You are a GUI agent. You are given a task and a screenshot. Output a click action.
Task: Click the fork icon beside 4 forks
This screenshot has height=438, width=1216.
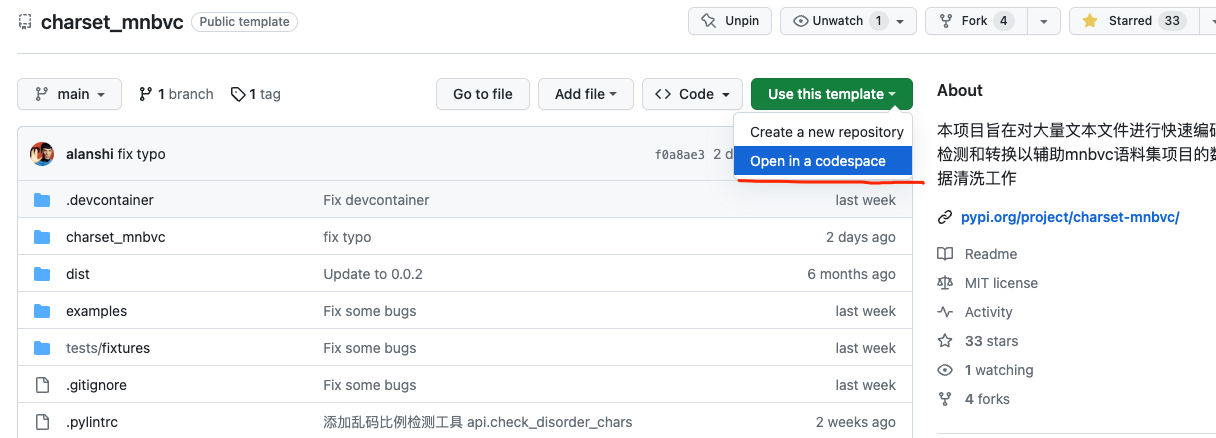(x=945, y=399)
